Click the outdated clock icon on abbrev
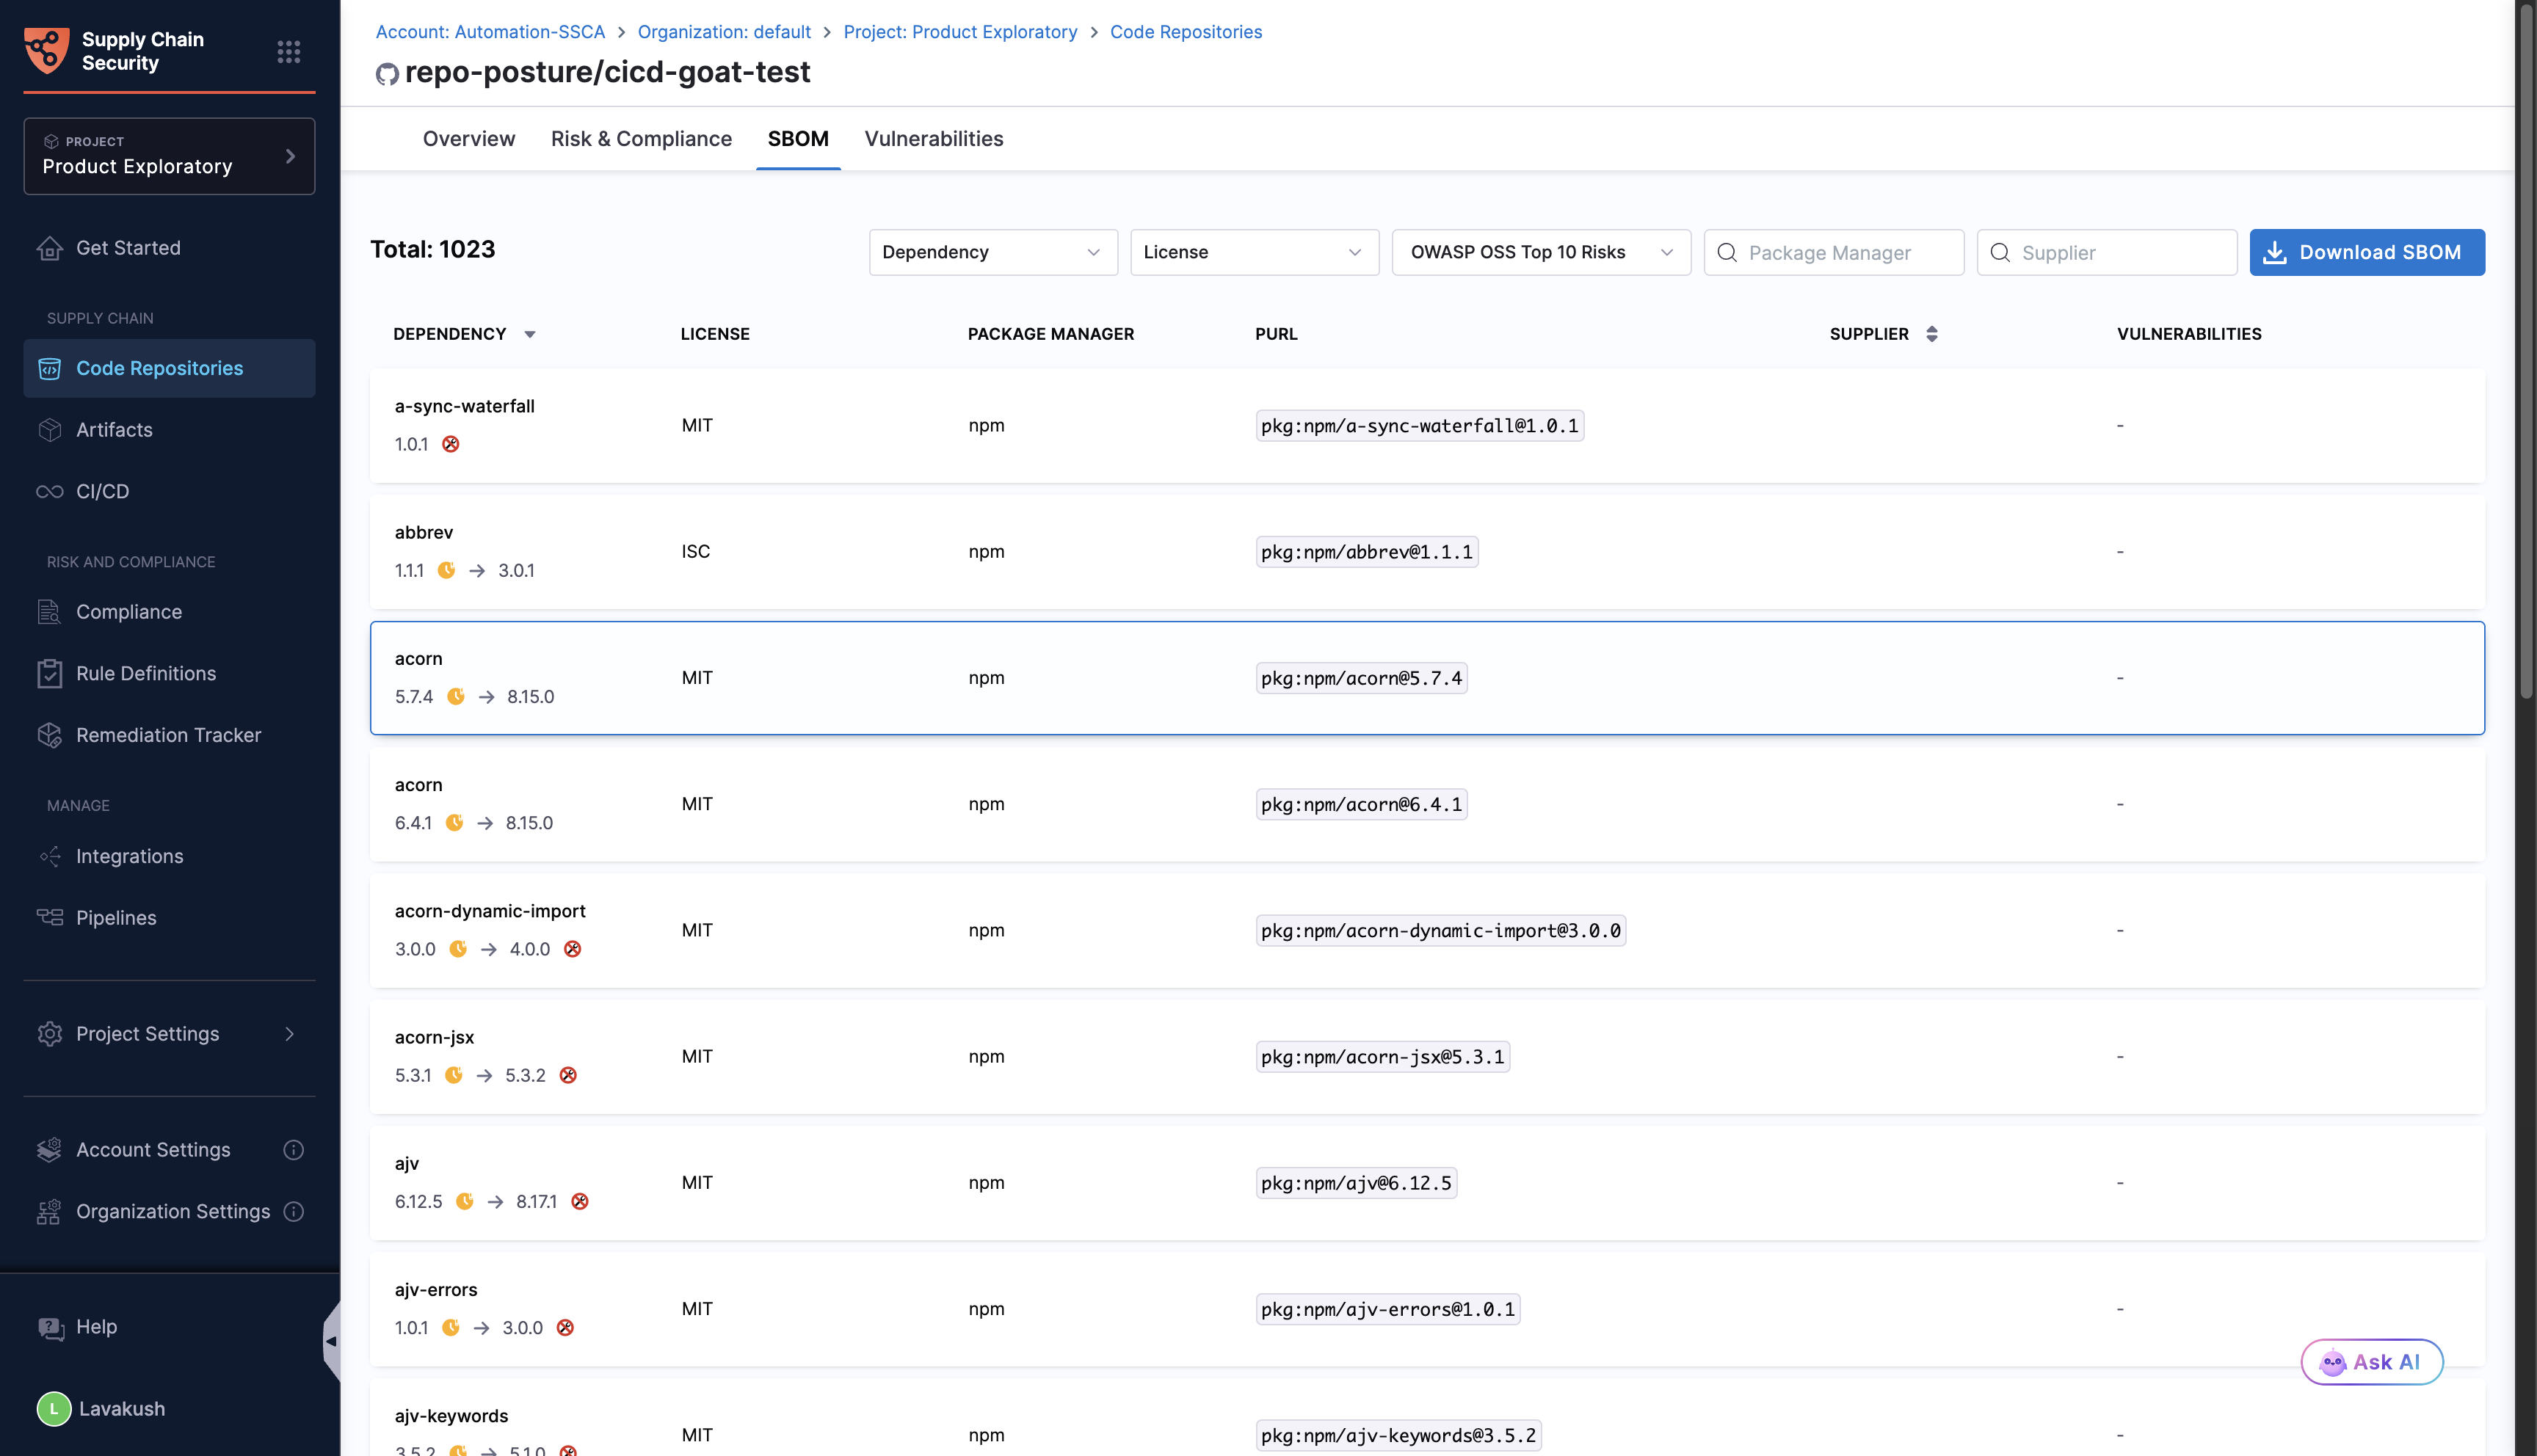 click(447, 570)
